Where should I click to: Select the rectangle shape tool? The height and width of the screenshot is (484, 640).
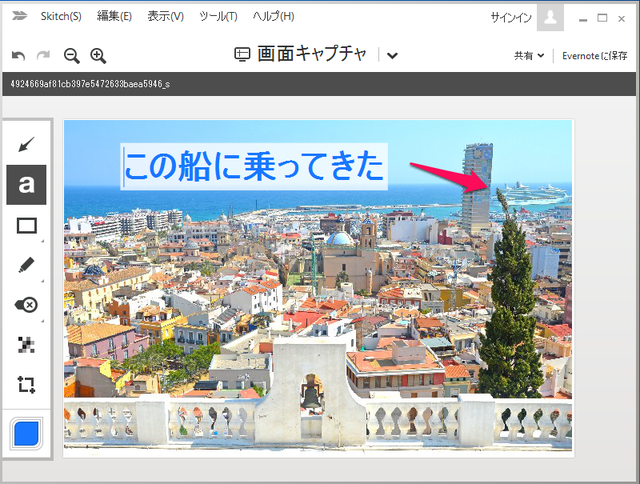[26, 225]
